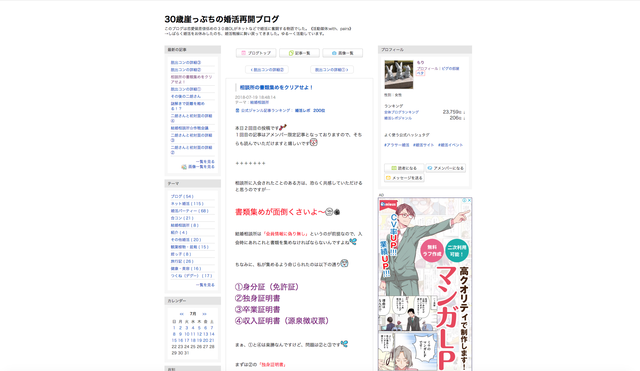Open sidebar recent post 相談所の書類集めをクリアせよ！
Viewport: 640px width, 371px height.
click(191, 79)
